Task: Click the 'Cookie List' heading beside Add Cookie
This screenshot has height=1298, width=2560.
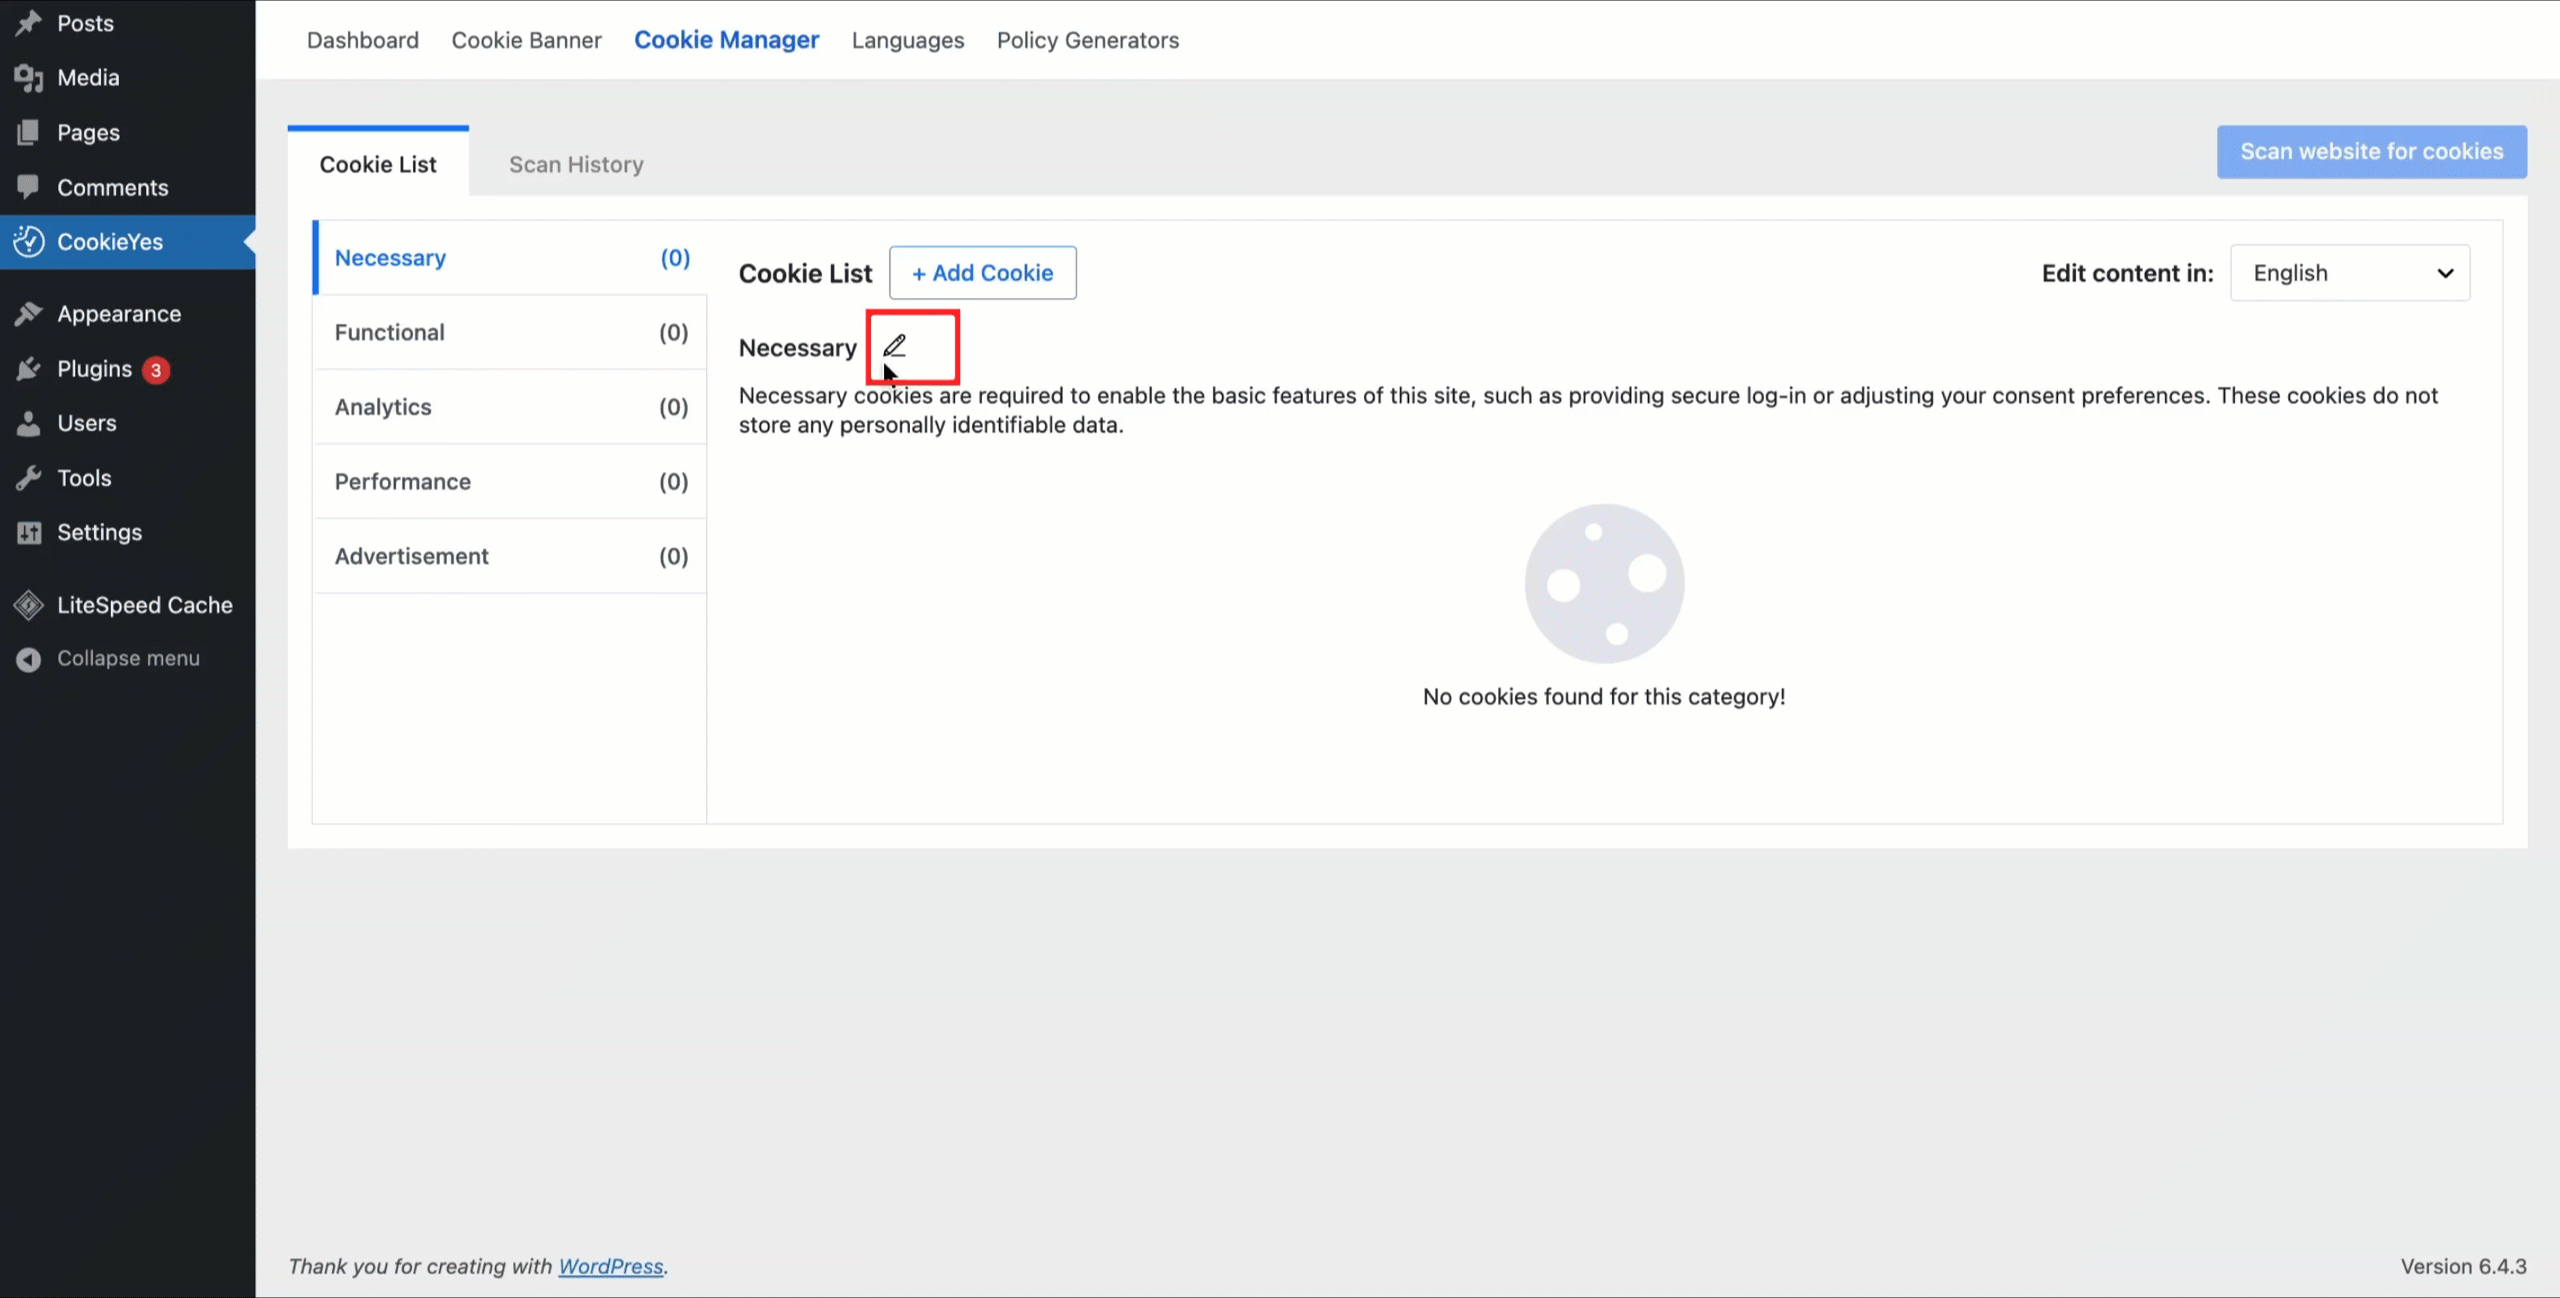Action: (x=805, y=273)
